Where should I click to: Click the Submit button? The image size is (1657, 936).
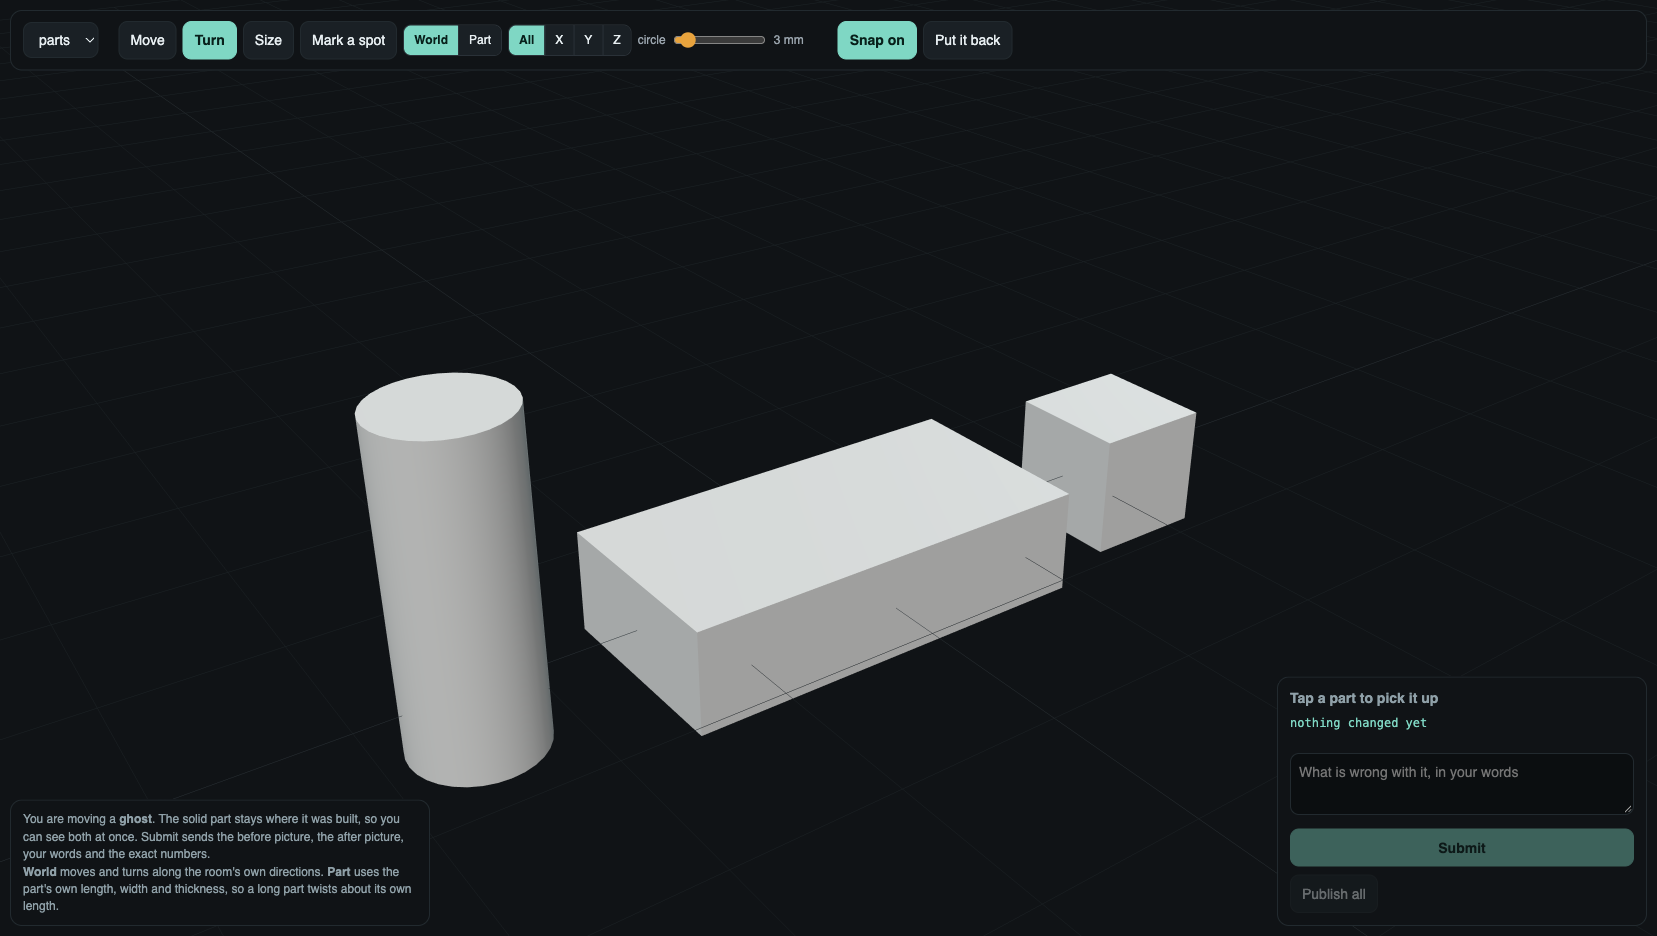tap(1461, 848)
